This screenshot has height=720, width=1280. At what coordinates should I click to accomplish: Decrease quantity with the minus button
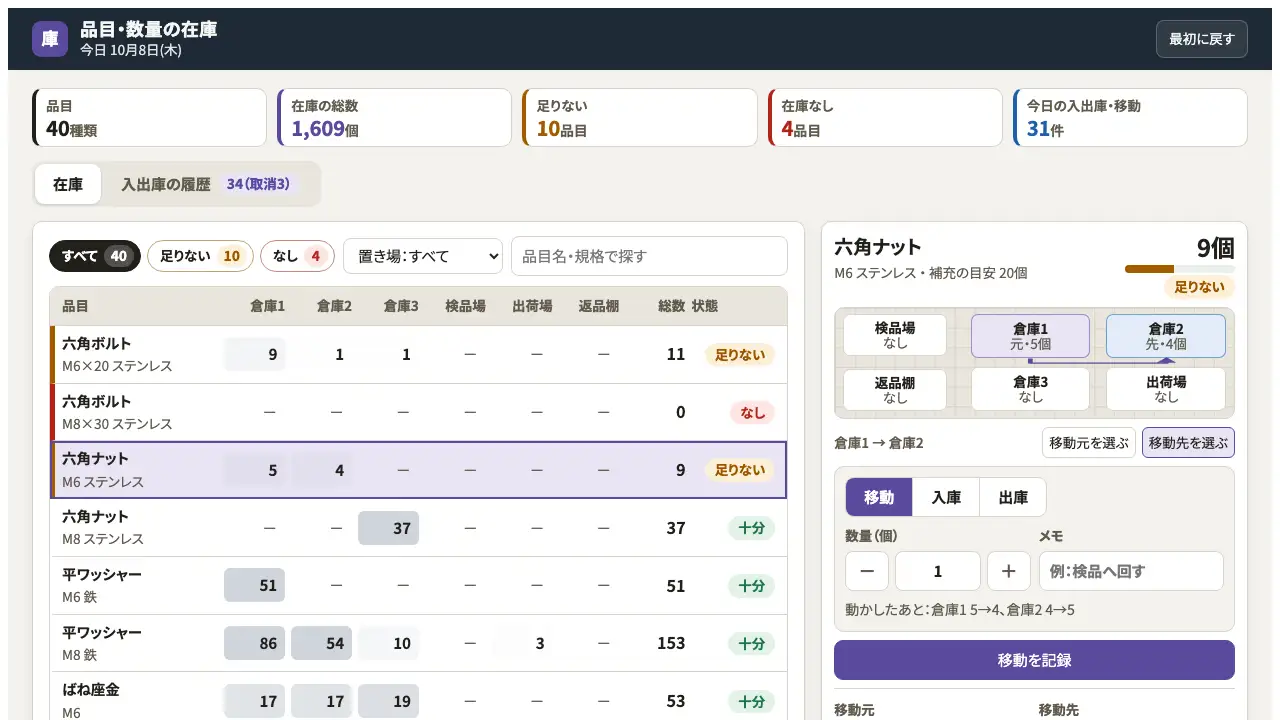point(867,571)
